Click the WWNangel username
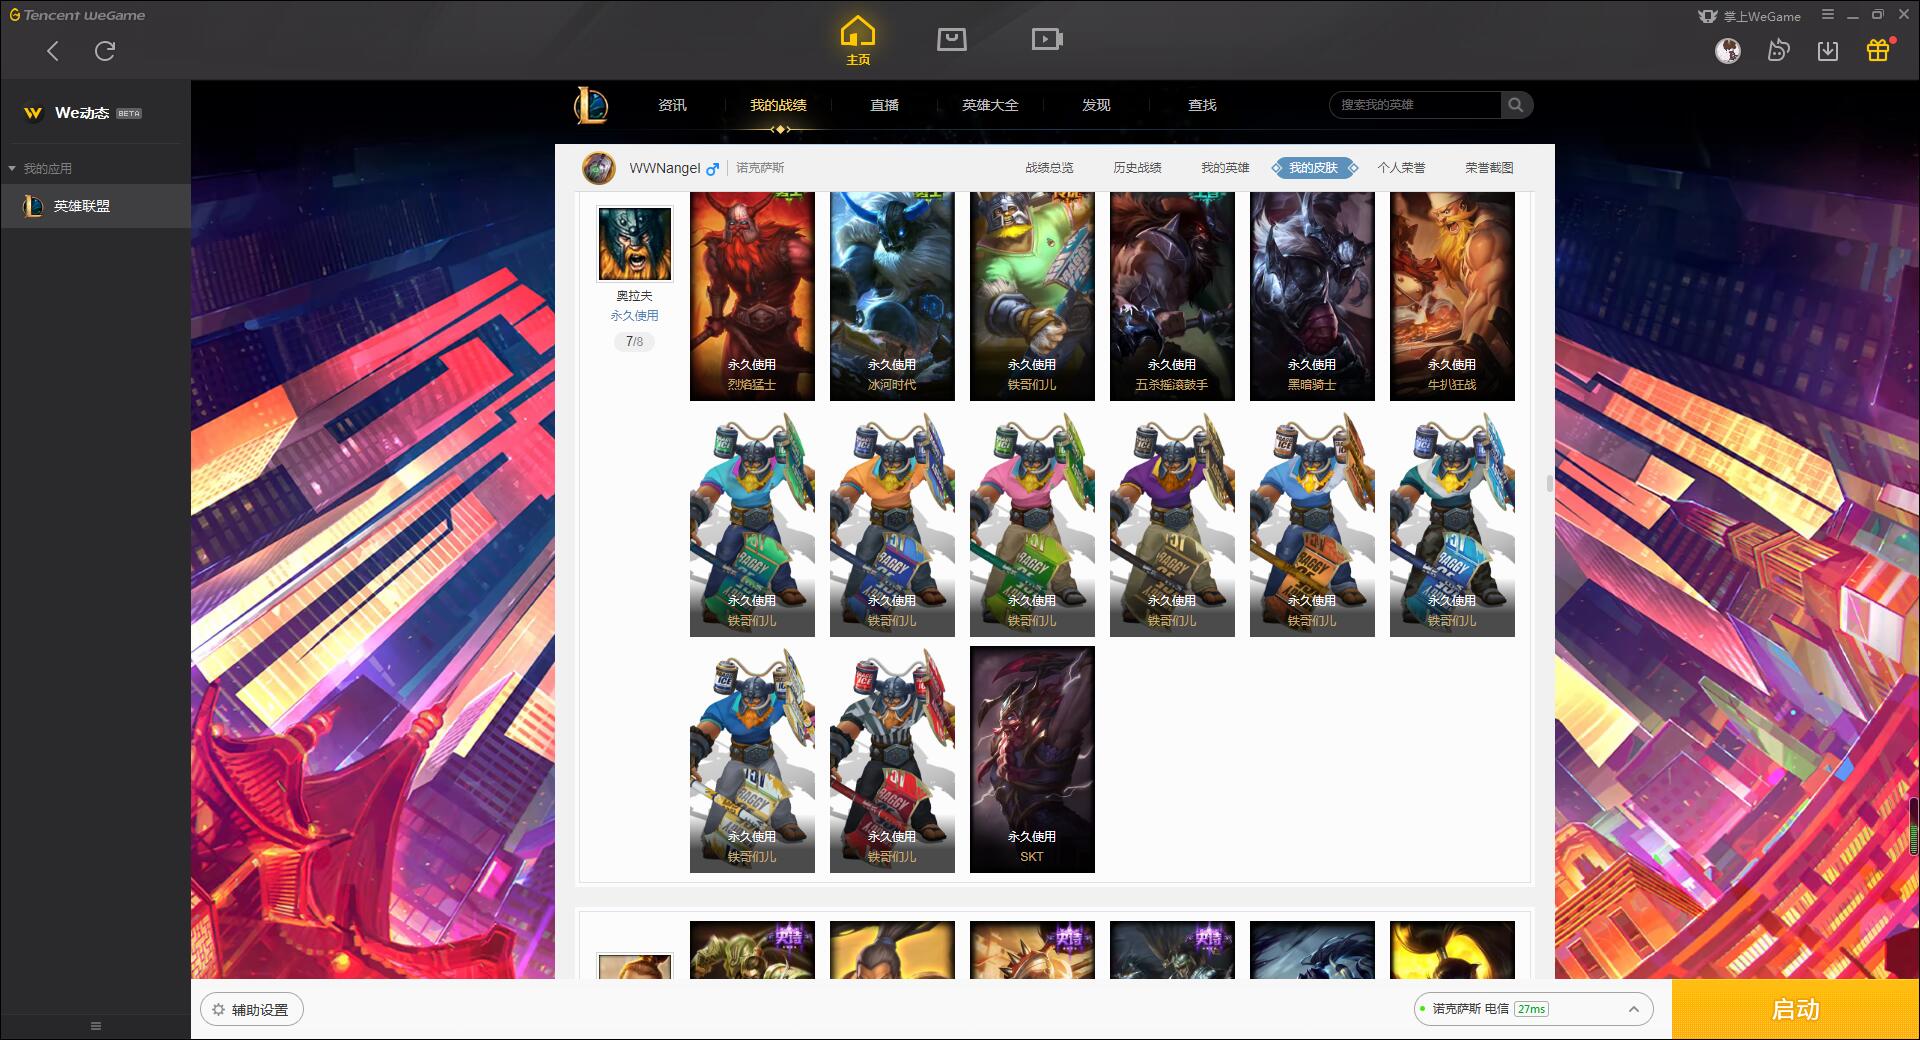 (665, 168)
